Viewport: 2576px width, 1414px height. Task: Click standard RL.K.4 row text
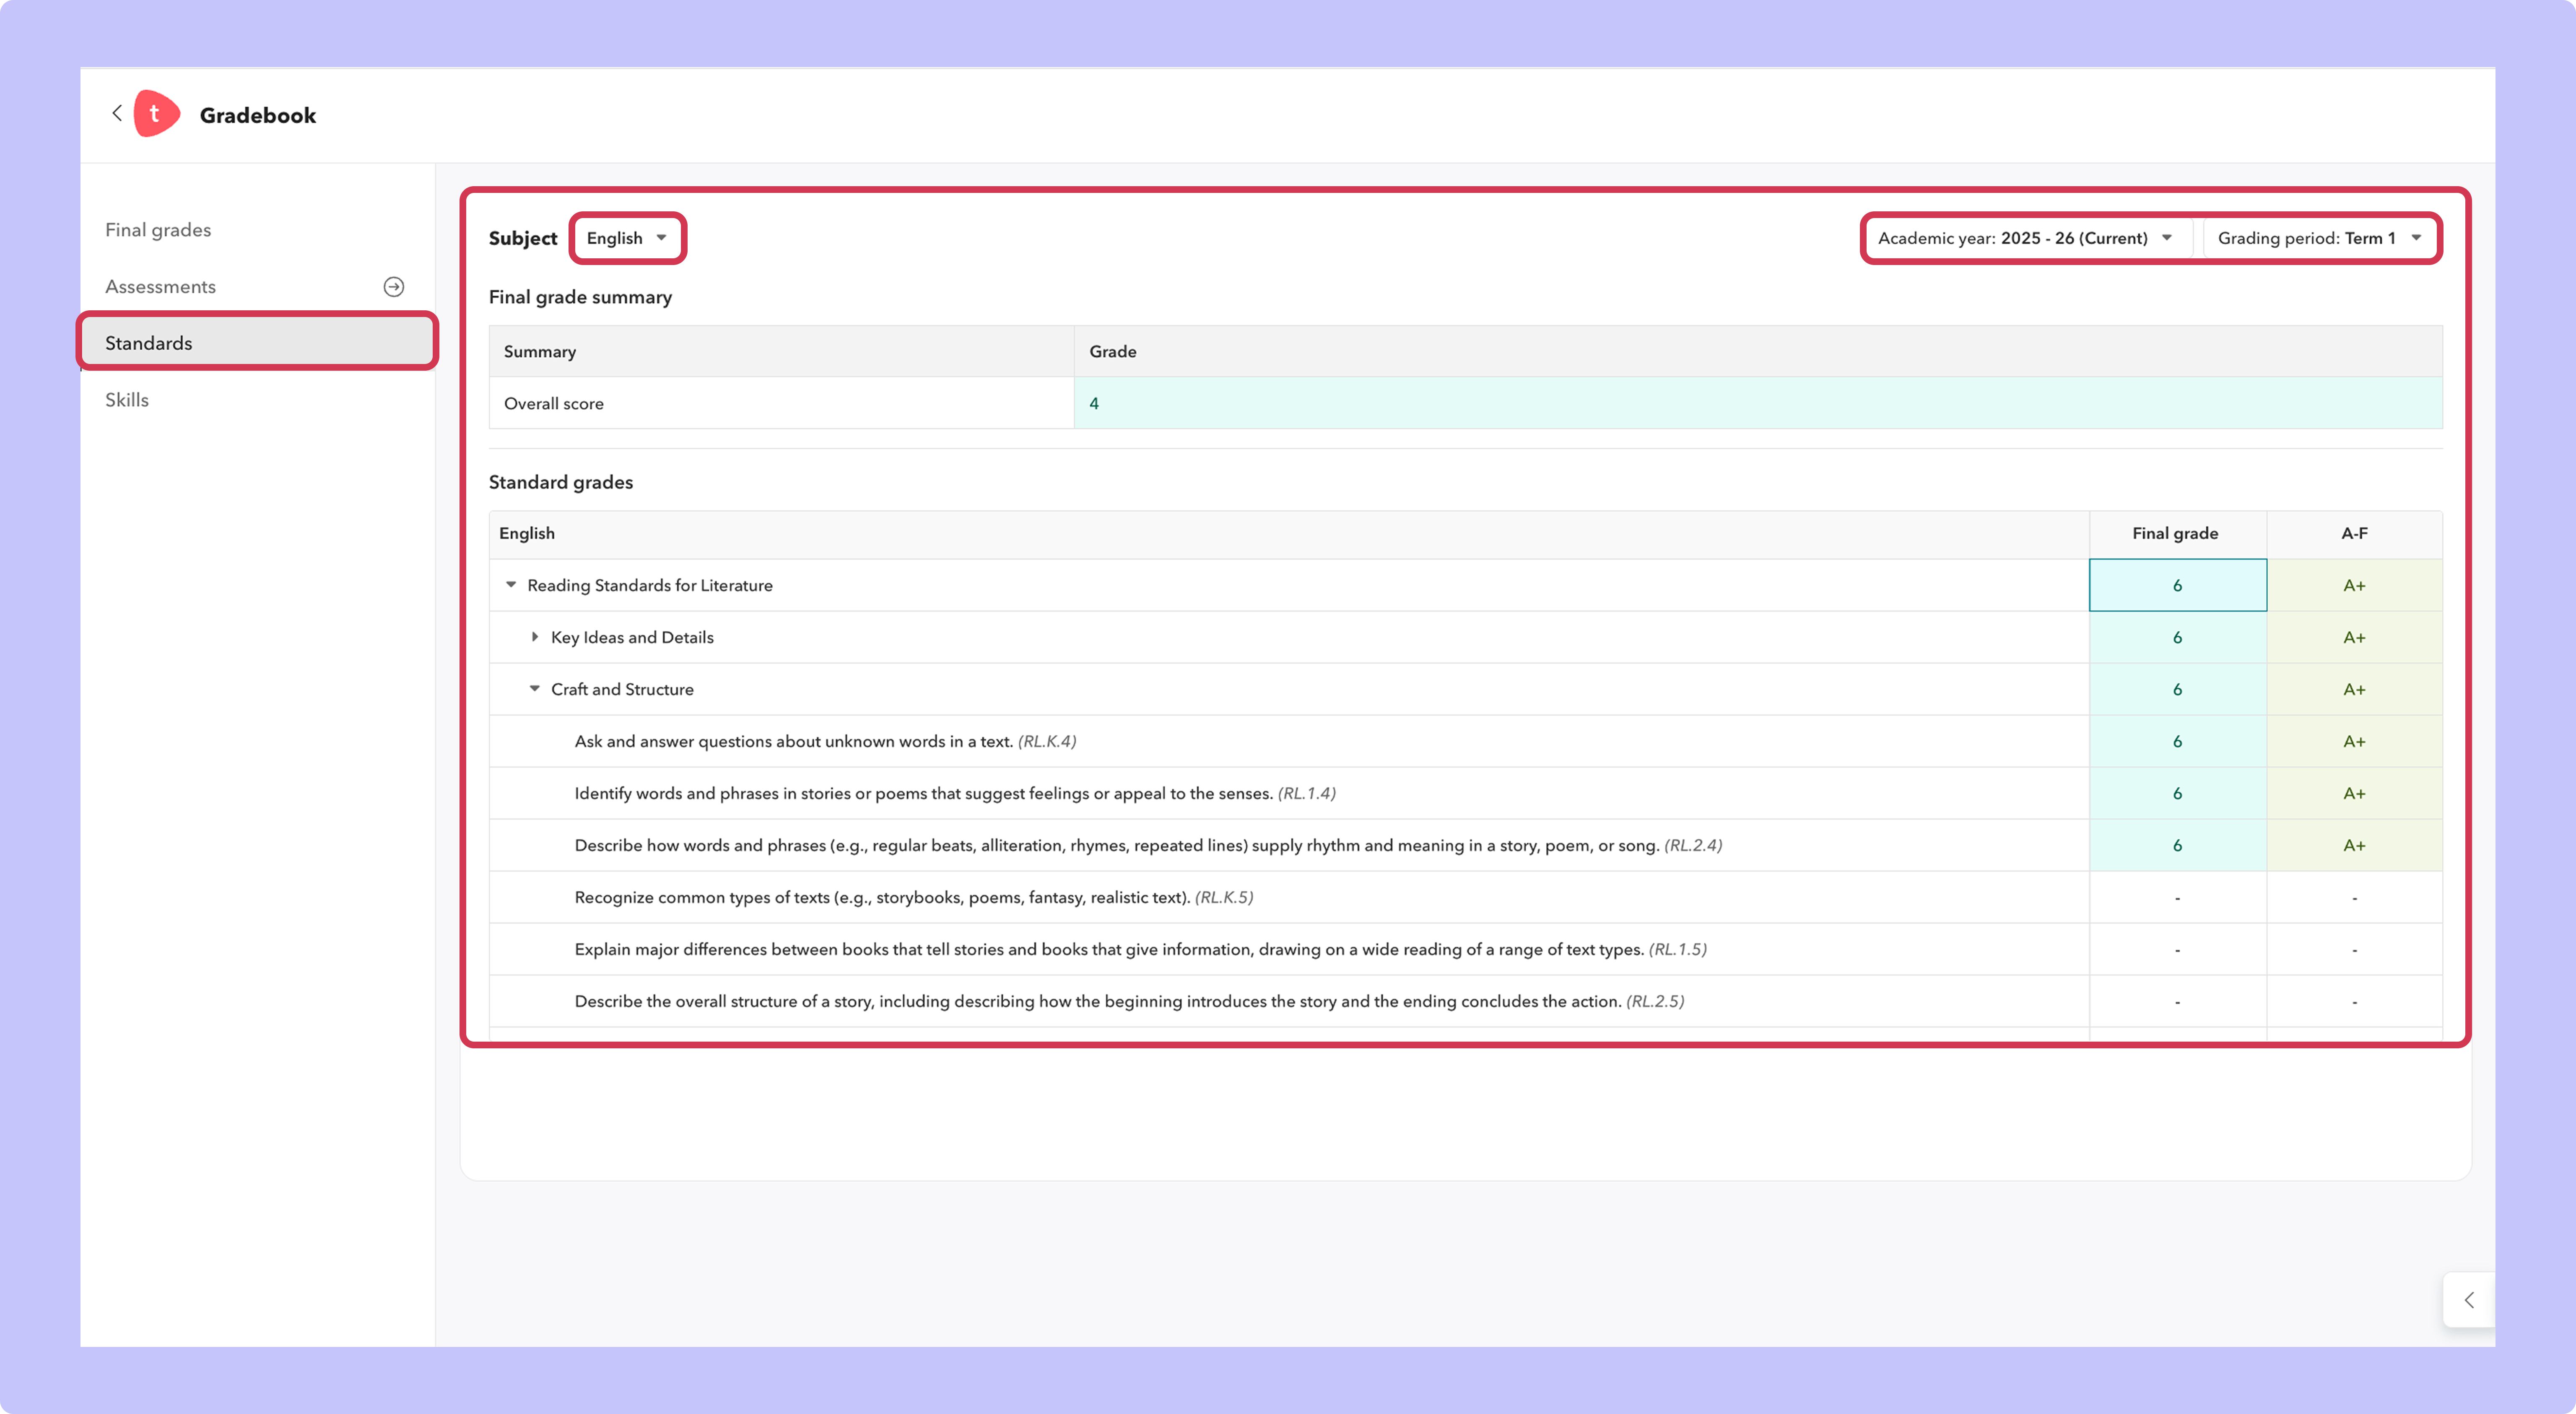click(x=825, y=741)
